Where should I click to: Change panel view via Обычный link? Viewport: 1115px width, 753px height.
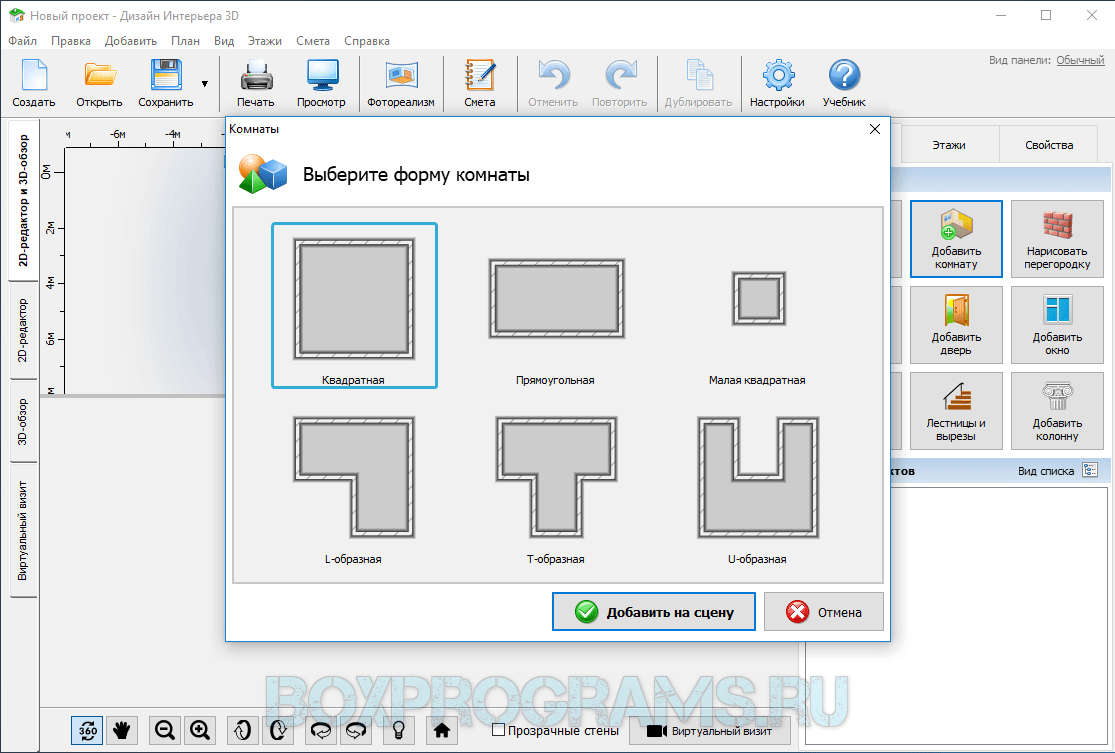click(x=1079, y=60)
